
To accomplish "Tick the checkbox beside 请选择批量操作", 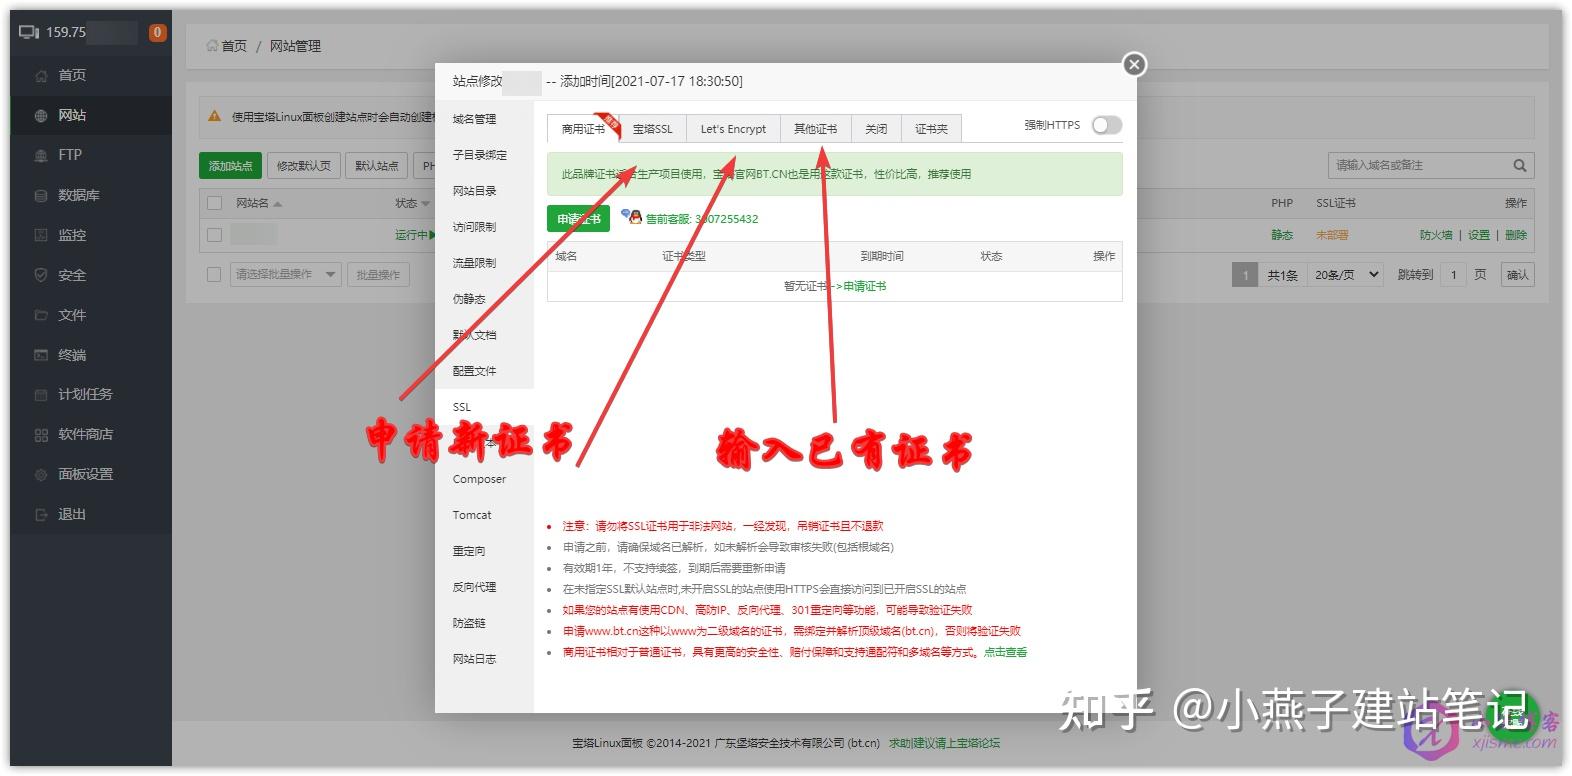I will tap(214, 274).
